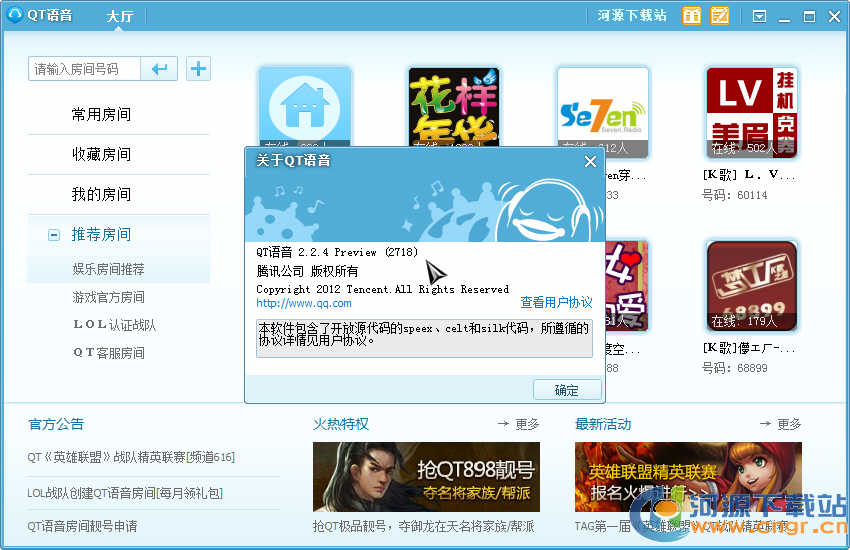Click the enter-room arrow button

coord(159,69)
